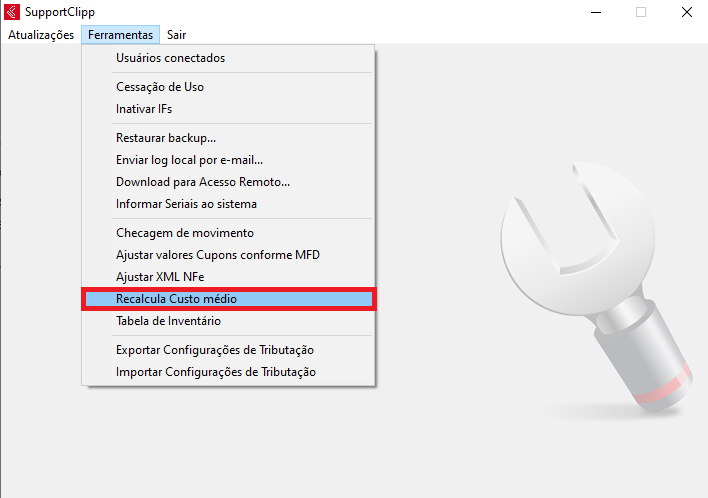Screen dimensions: 708x498
Task: Maximize the SupportClipp window
Action: (641, 13)
